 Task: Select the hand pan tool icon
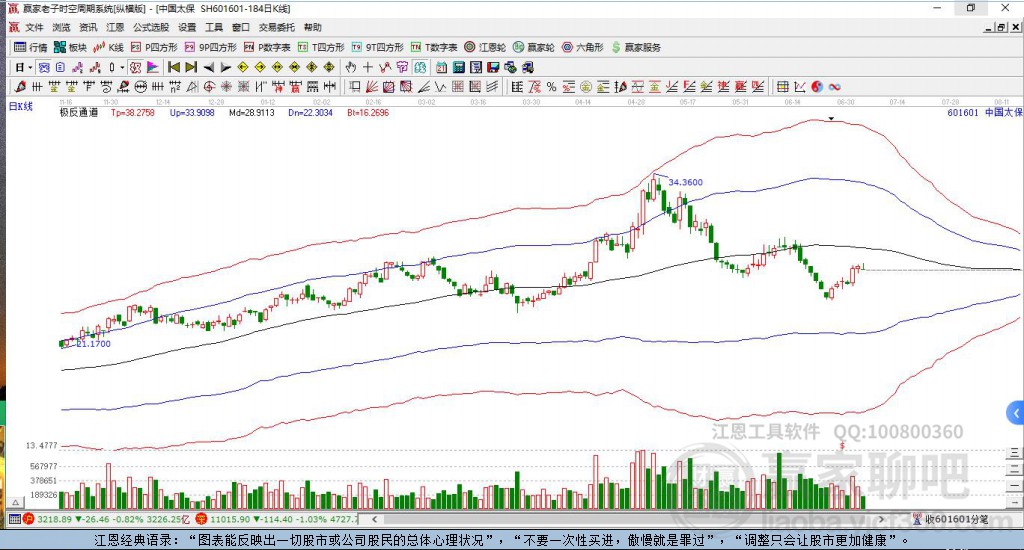[x=351, y=67]
